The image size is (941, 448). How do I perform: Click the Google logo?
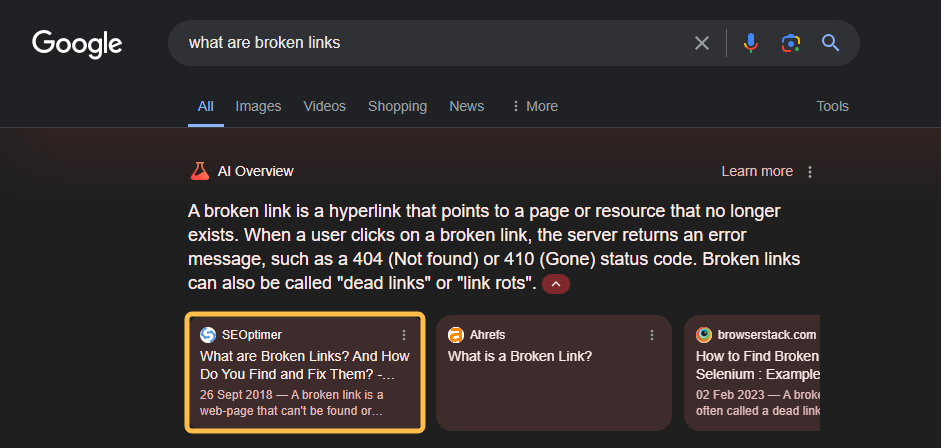click(x=77, y=44)
